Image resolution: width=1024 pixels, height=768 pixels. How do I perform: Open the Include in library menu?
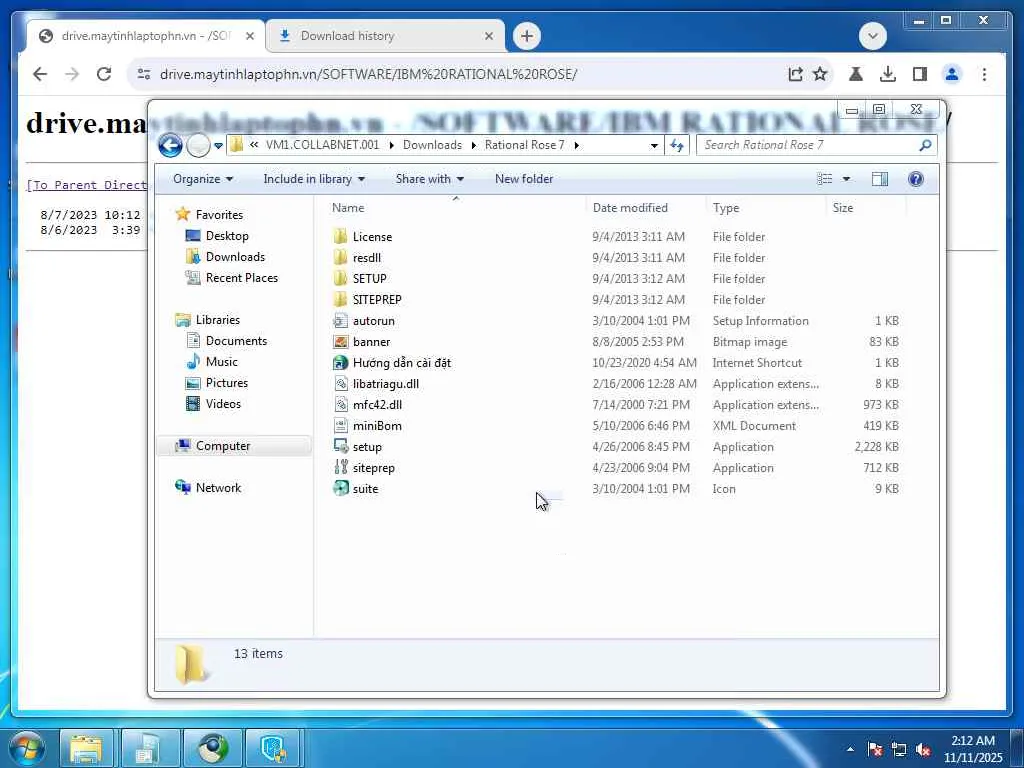point(313,179)
